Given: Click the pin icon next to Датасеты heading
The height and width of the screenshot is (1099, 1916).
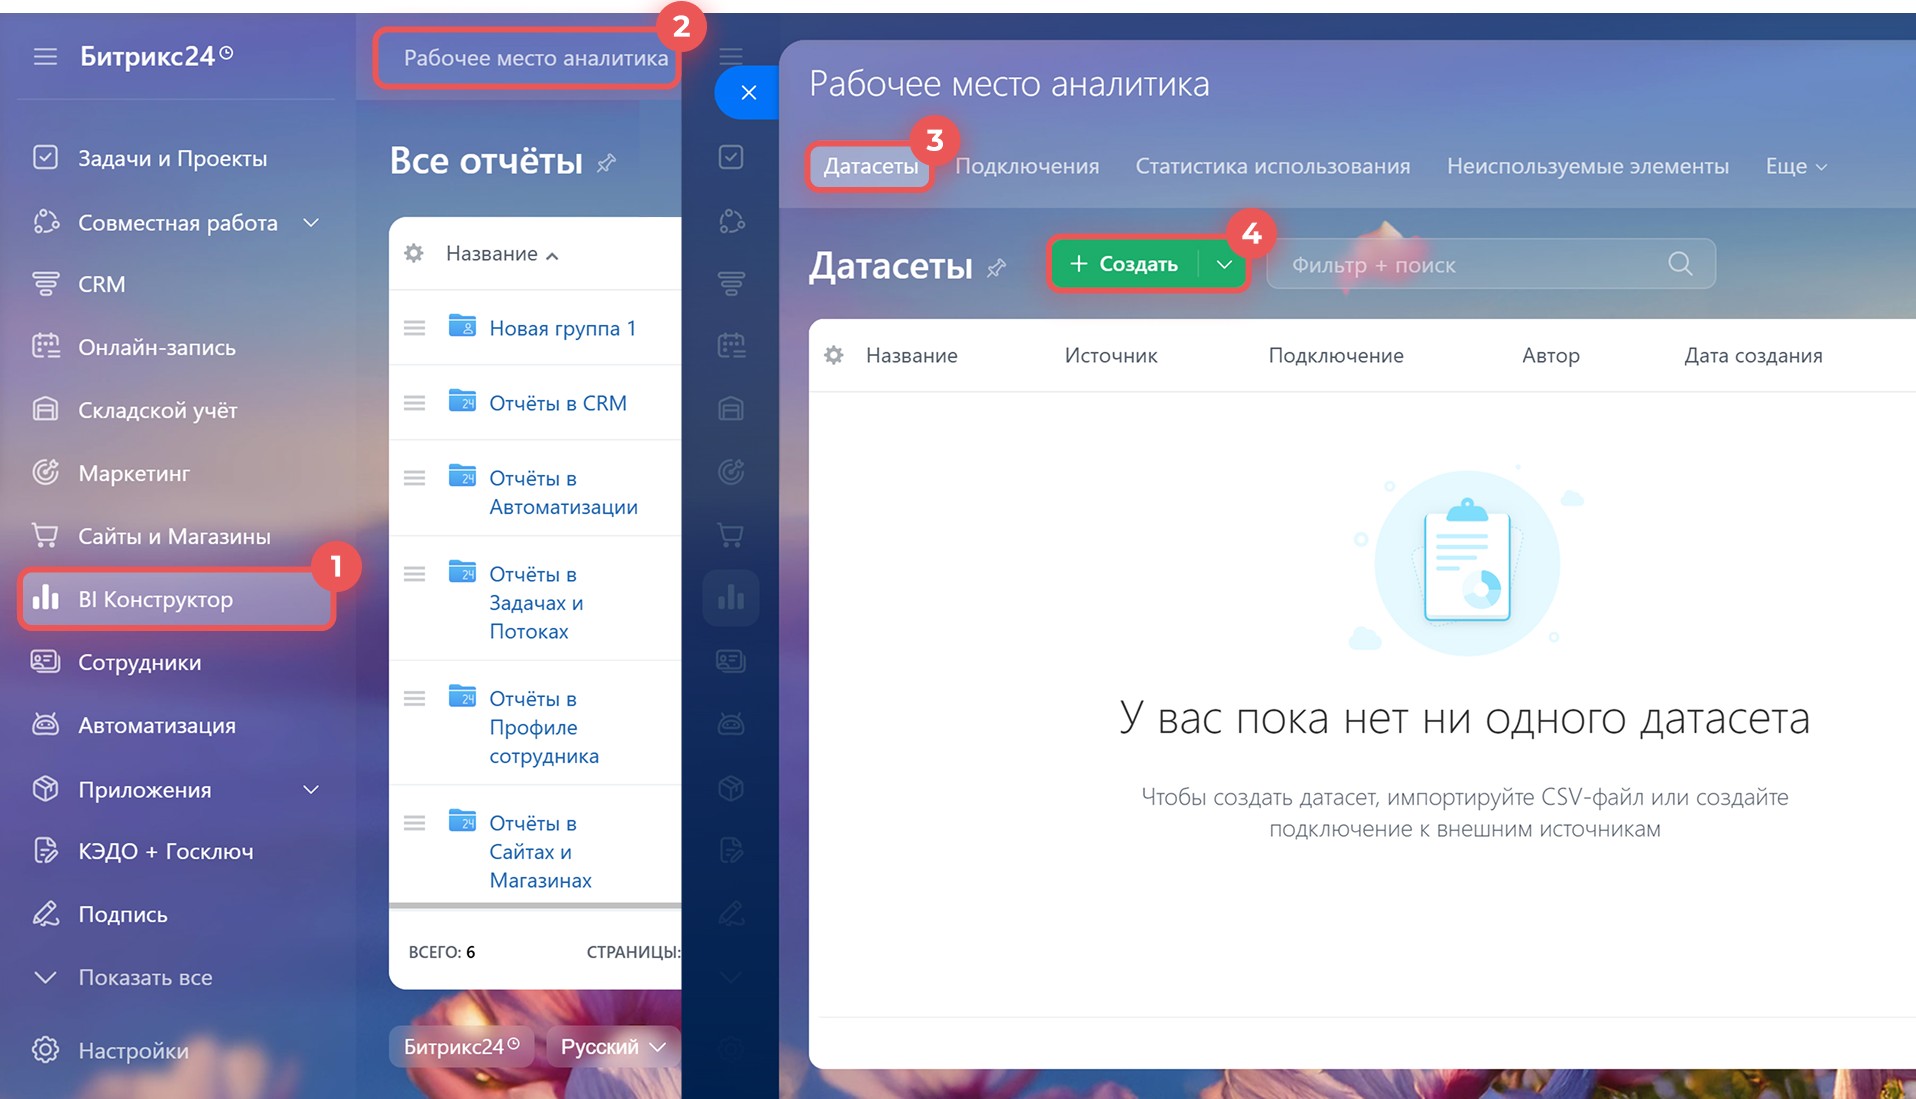Looking at the screenshot, I should pyautogui.click(x=996, y=268).
